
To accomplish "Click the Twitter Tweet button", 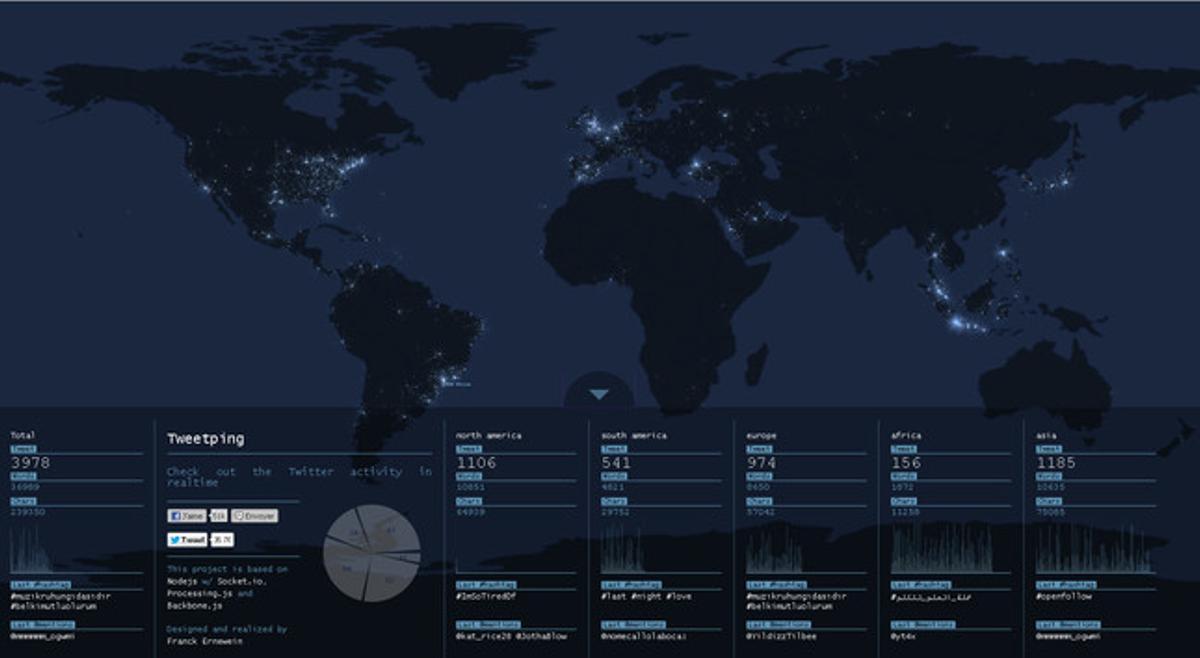I will (187, 540).
